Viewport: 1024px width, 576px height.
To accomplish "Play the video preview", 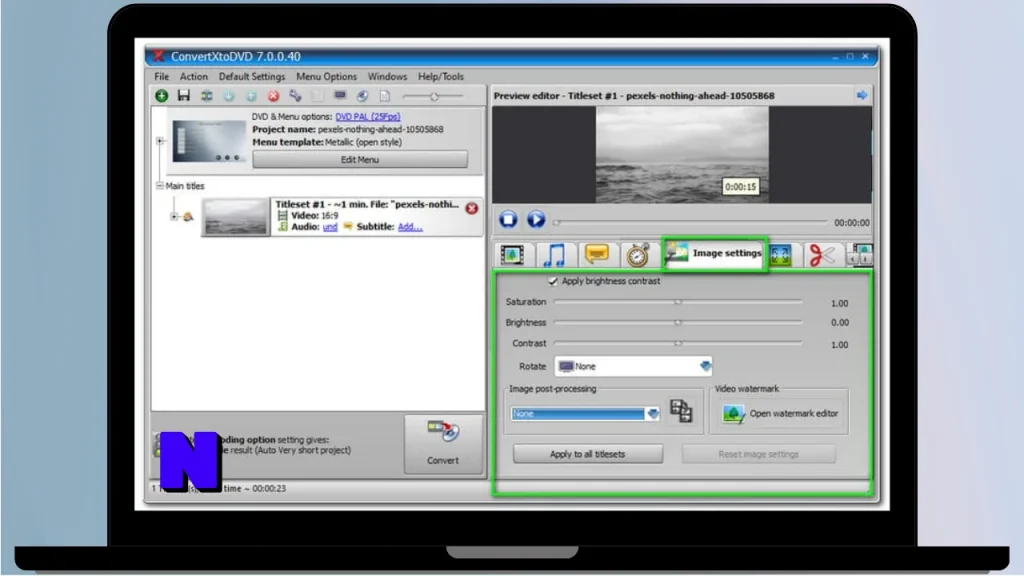I will [536, 219].
